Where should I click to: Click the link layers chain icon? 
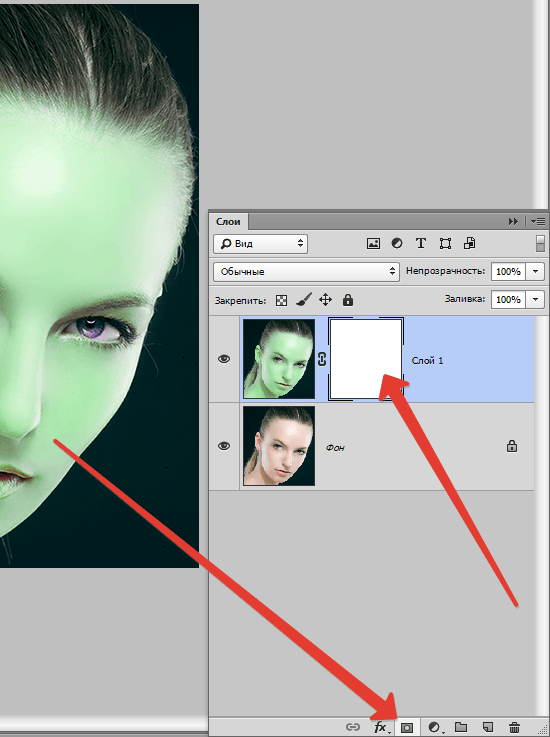pyautogui.click(x=353, y=728)
